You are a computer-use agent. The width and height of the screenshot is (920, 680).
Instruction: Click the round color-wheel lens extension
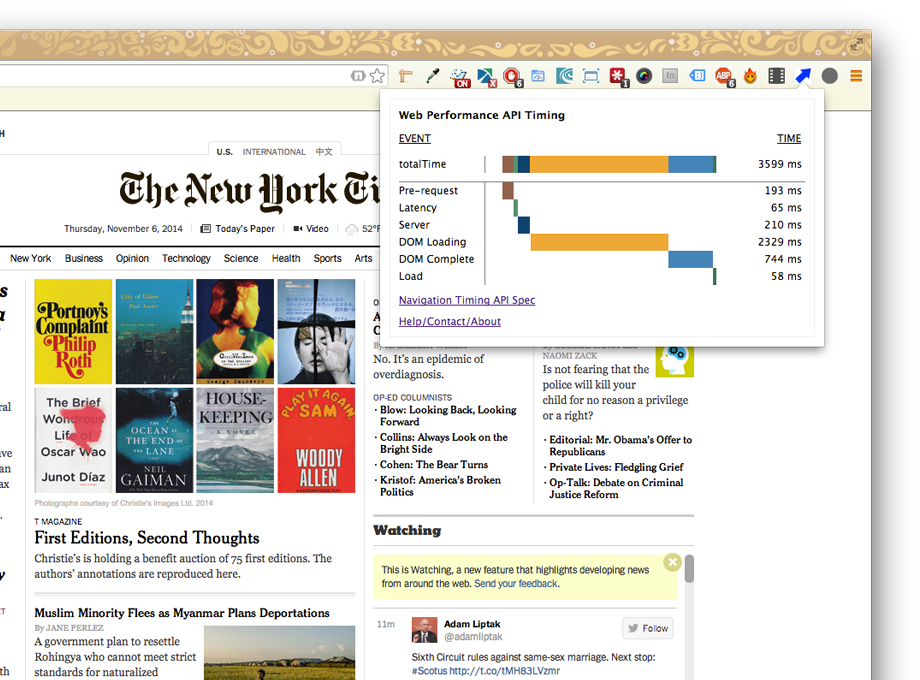(644, 76)
